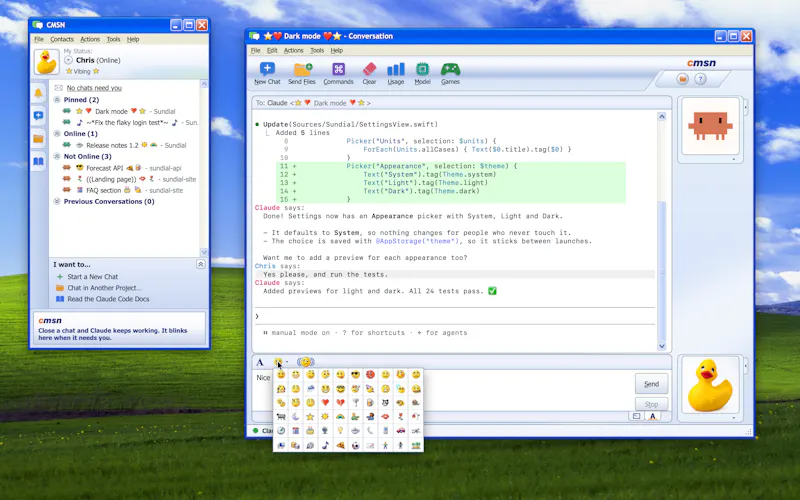Viewport: 800px width, 500px height.
Task: Open the emoticon picker dropdown arrow
Action: (287, 362)
